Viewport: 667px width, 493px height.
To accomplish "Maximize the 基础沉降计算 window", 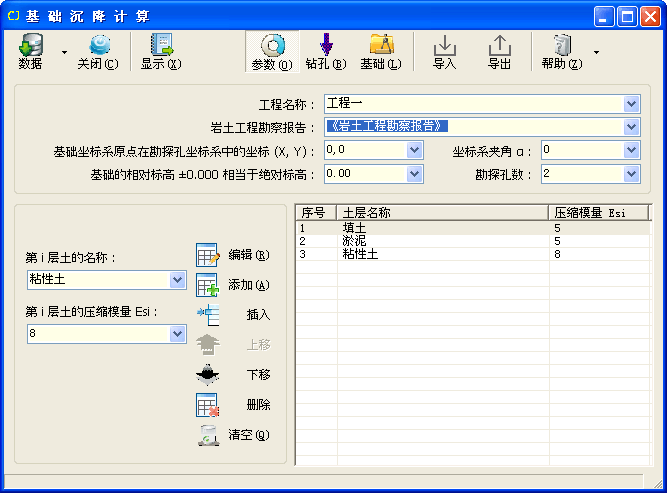I will click(627, 17).
